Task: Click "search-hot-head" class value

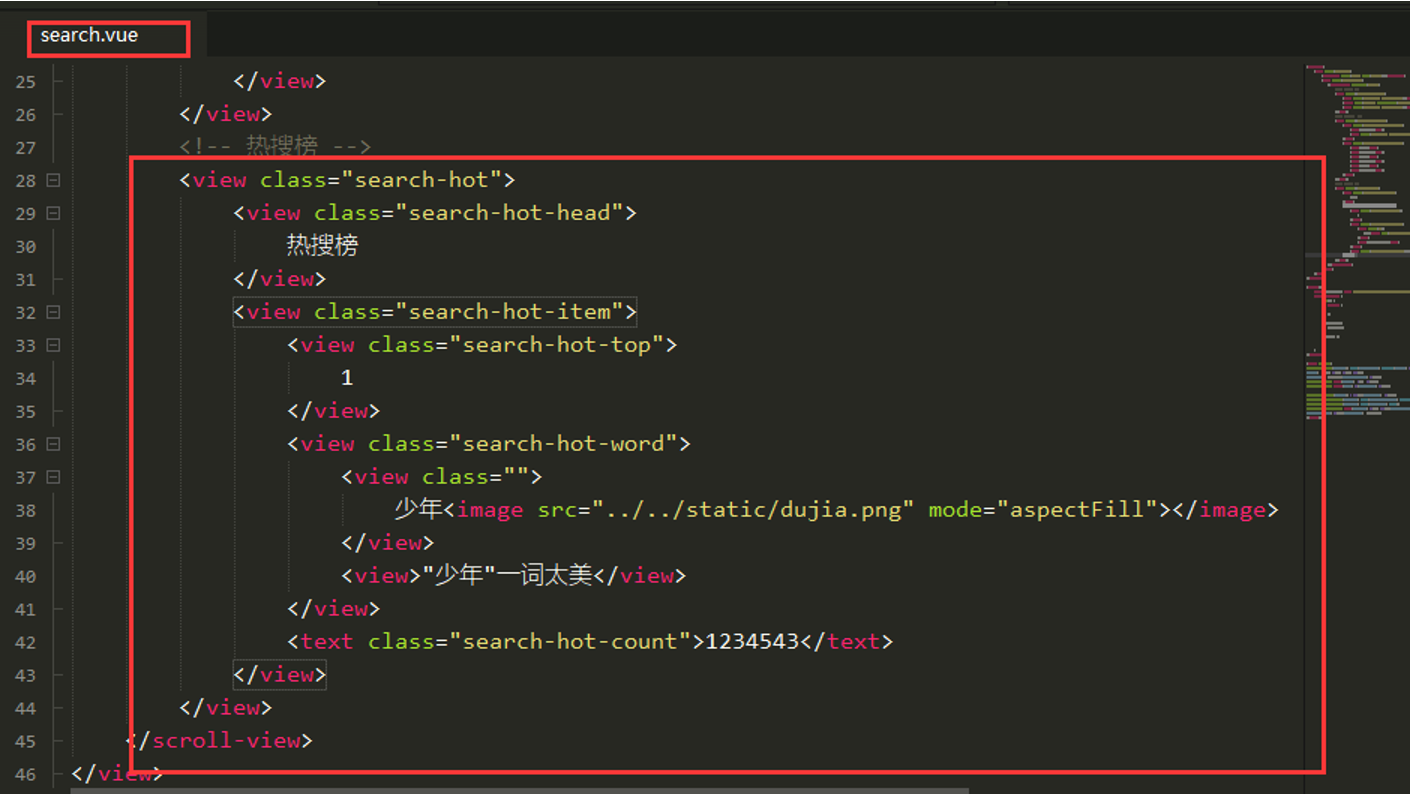Action: pyautogui.click(x=509, y=213)
